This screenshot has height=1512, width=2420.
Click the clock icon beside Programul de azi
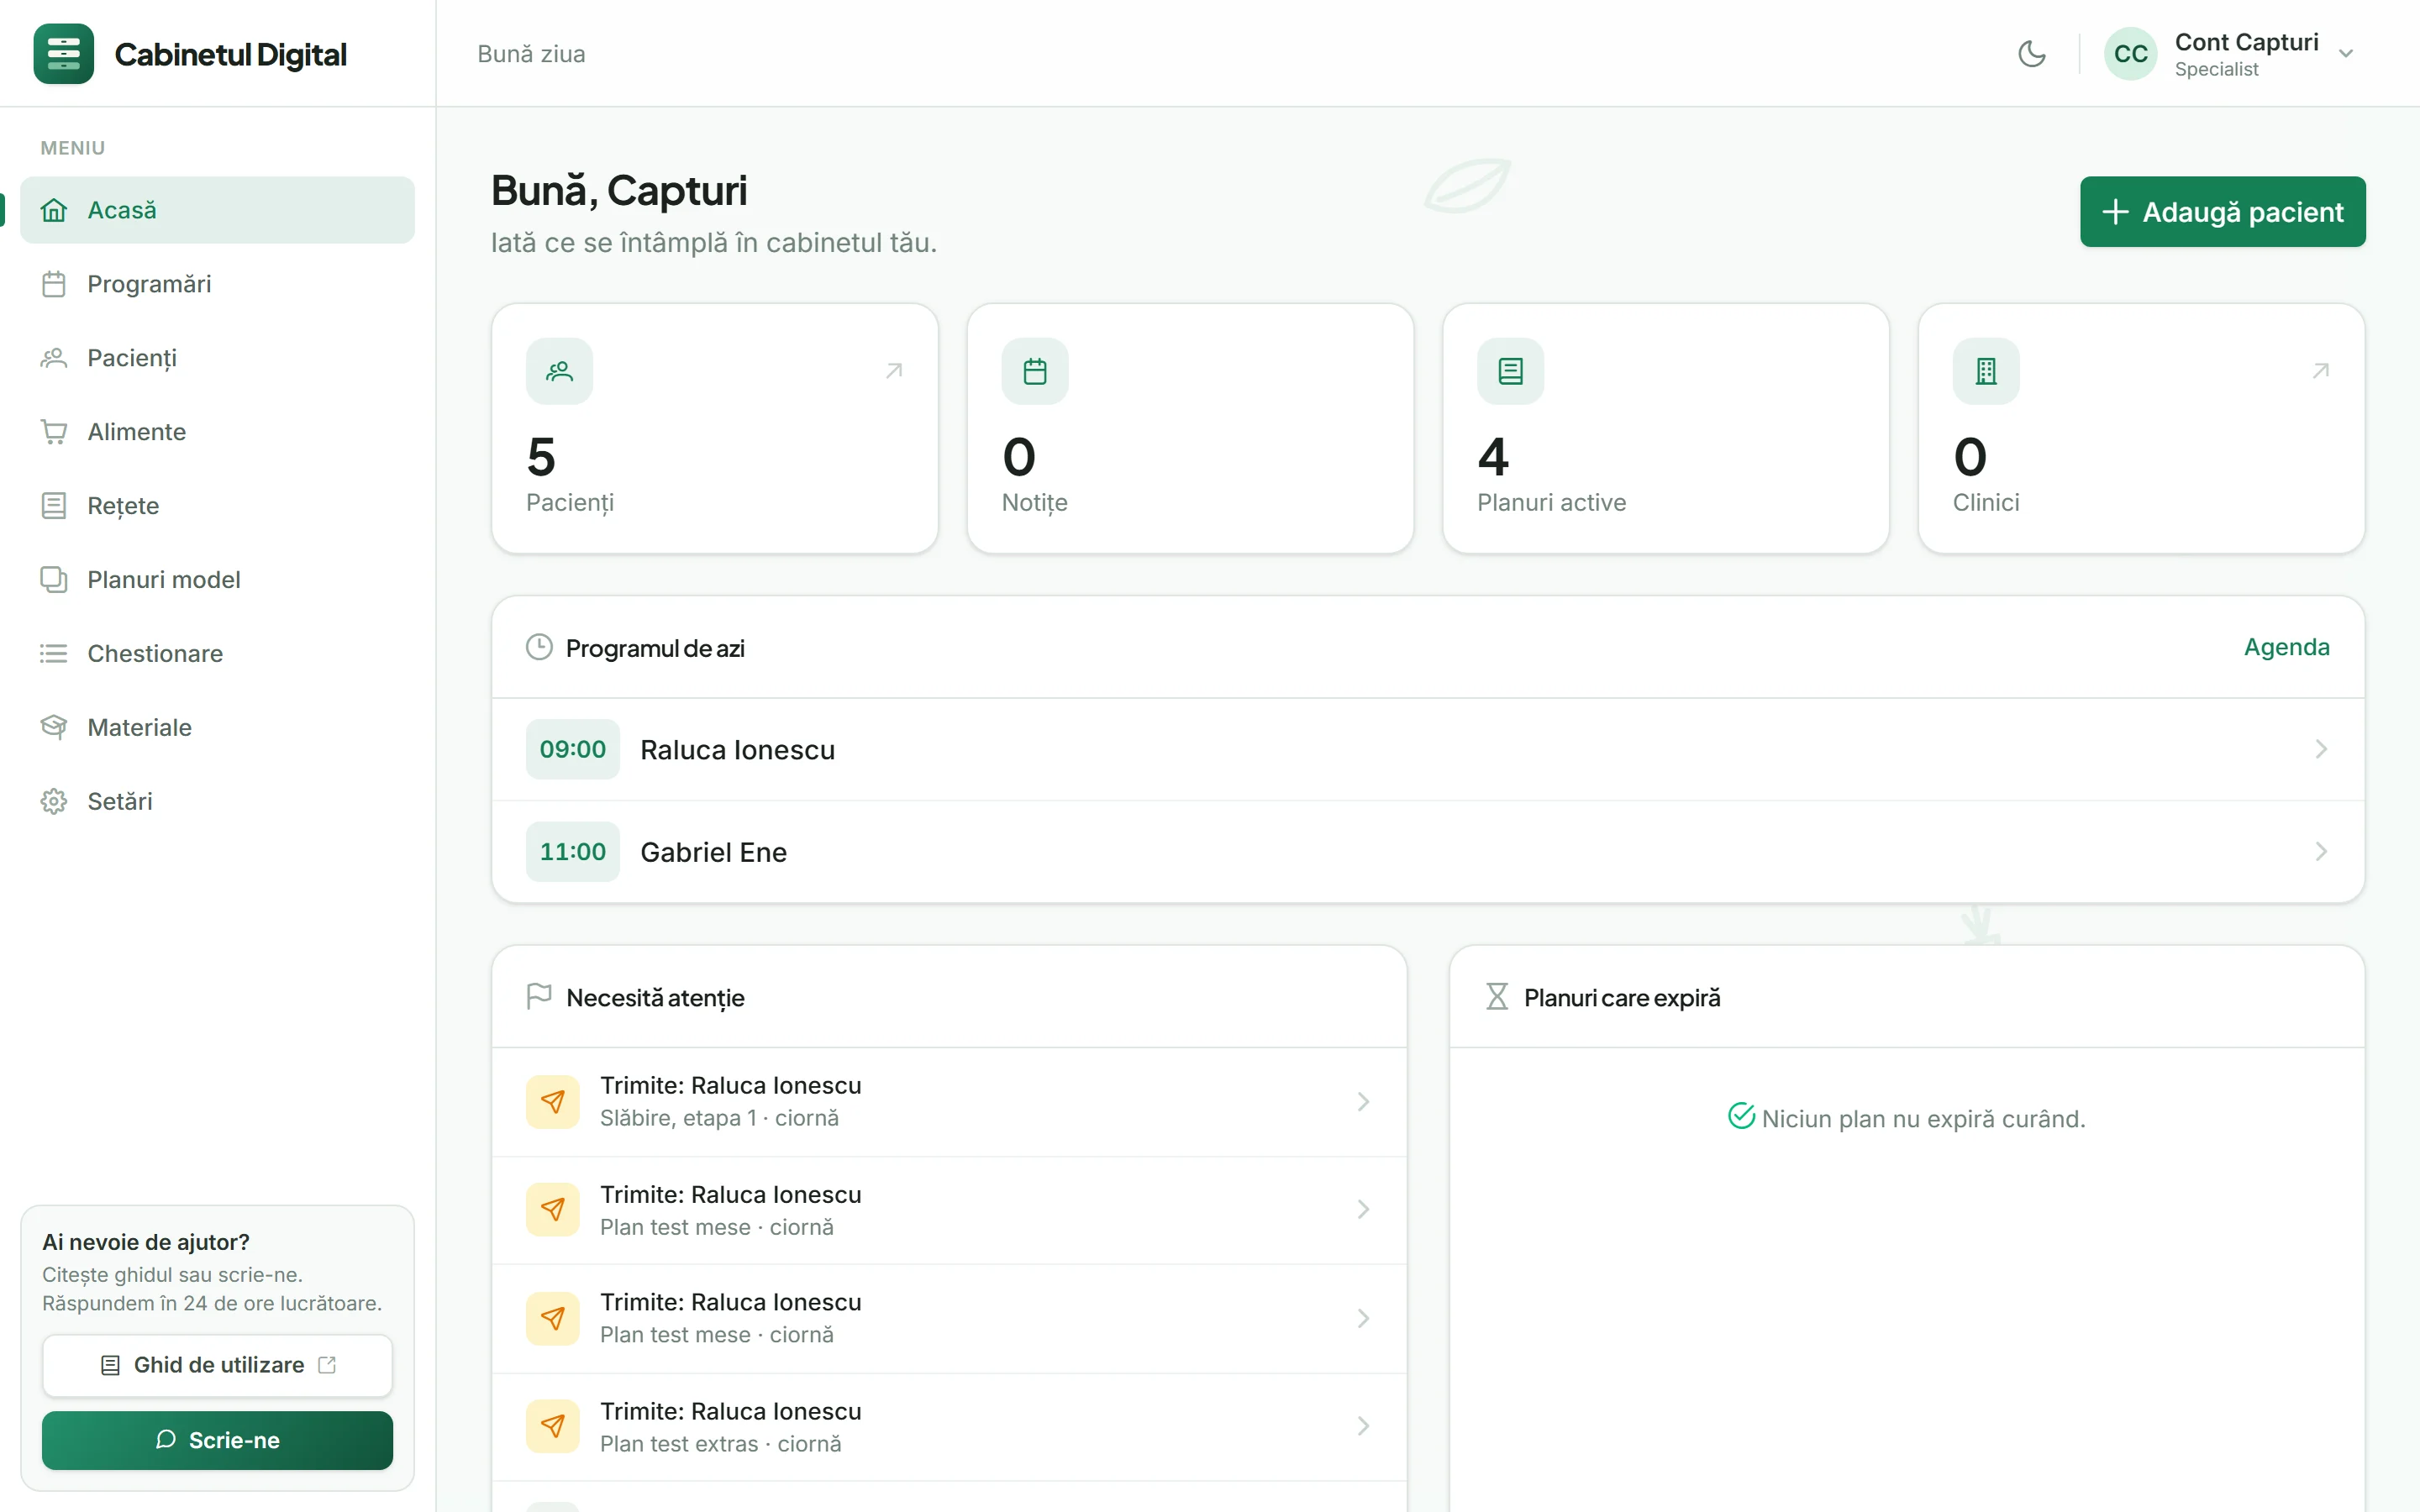coord(539,648)
